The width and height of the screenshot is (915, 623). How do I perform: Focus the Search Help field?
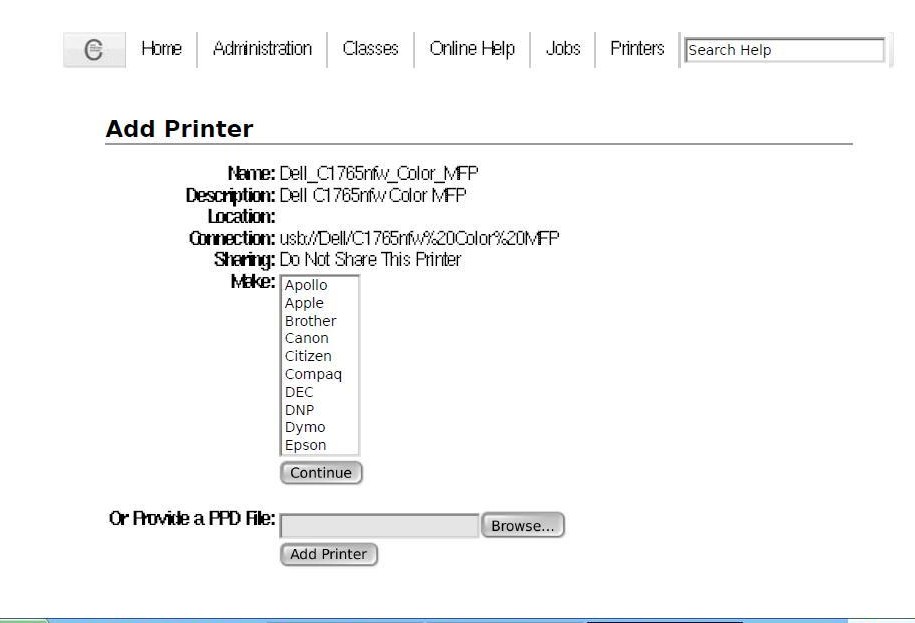coord(784,50)
